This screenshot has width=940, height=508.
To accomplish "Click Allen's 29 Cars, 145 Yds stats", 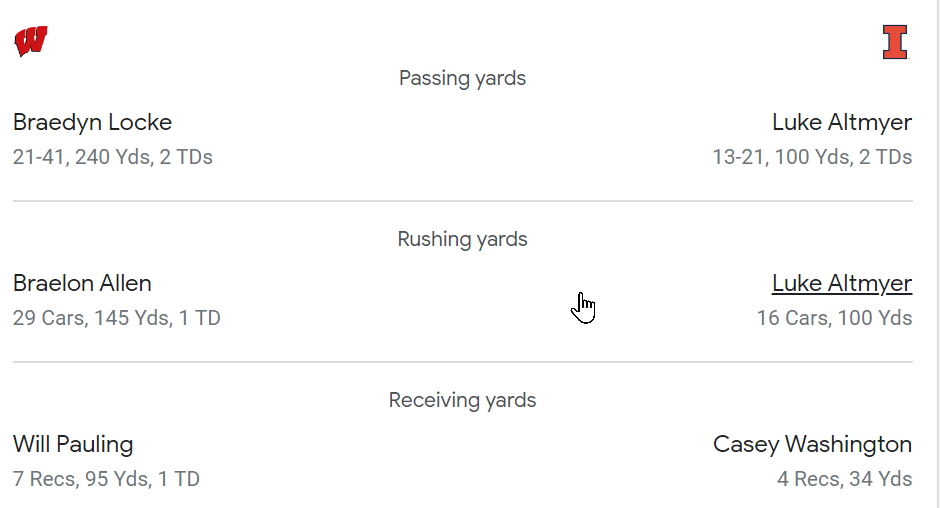I will tap(117, 318).
